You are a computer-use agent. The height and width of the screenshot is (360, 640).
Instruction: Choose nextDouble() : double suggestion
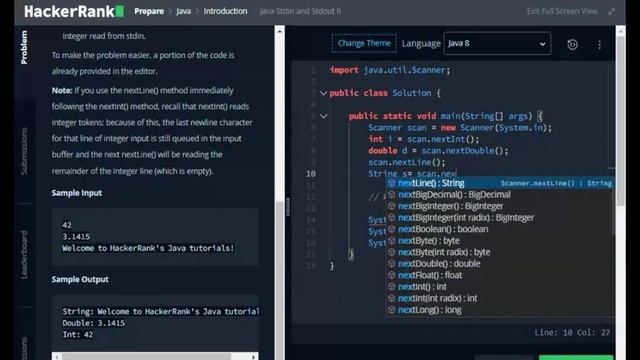coord(500,264)
